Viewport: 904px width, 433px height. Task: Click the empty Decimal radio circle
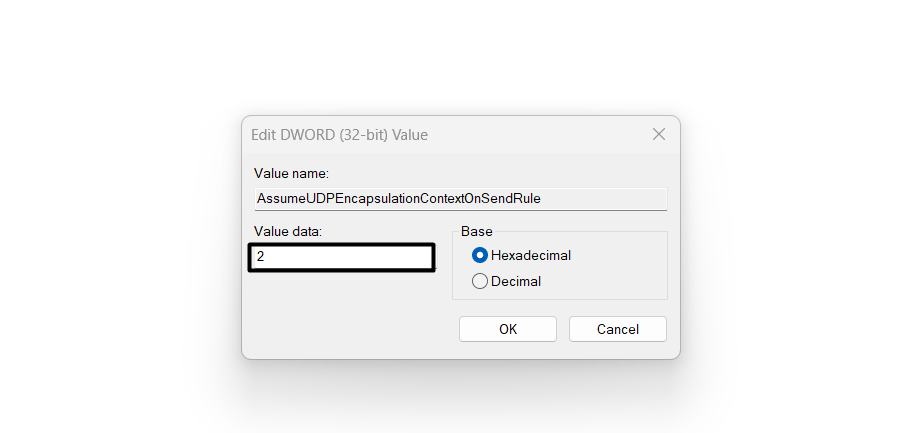[x=480, y=282]
